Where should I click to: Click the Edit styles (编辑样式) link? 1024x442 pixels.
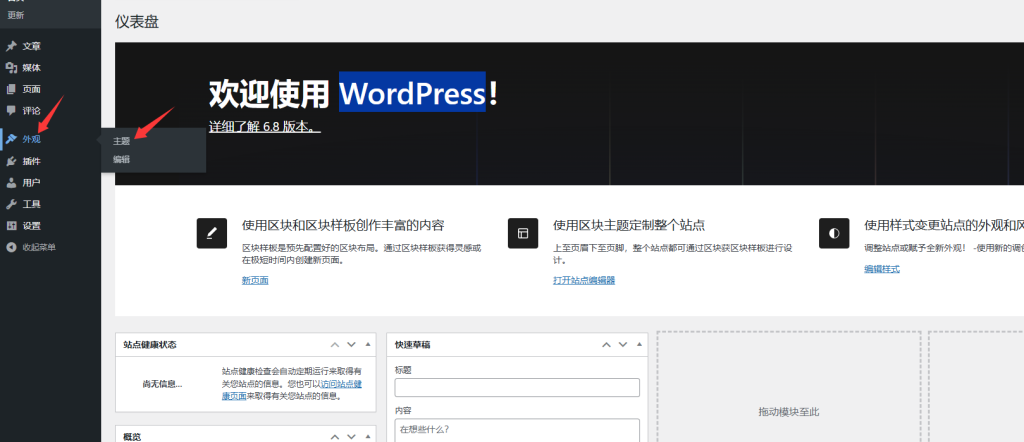(x=882, y=268)
